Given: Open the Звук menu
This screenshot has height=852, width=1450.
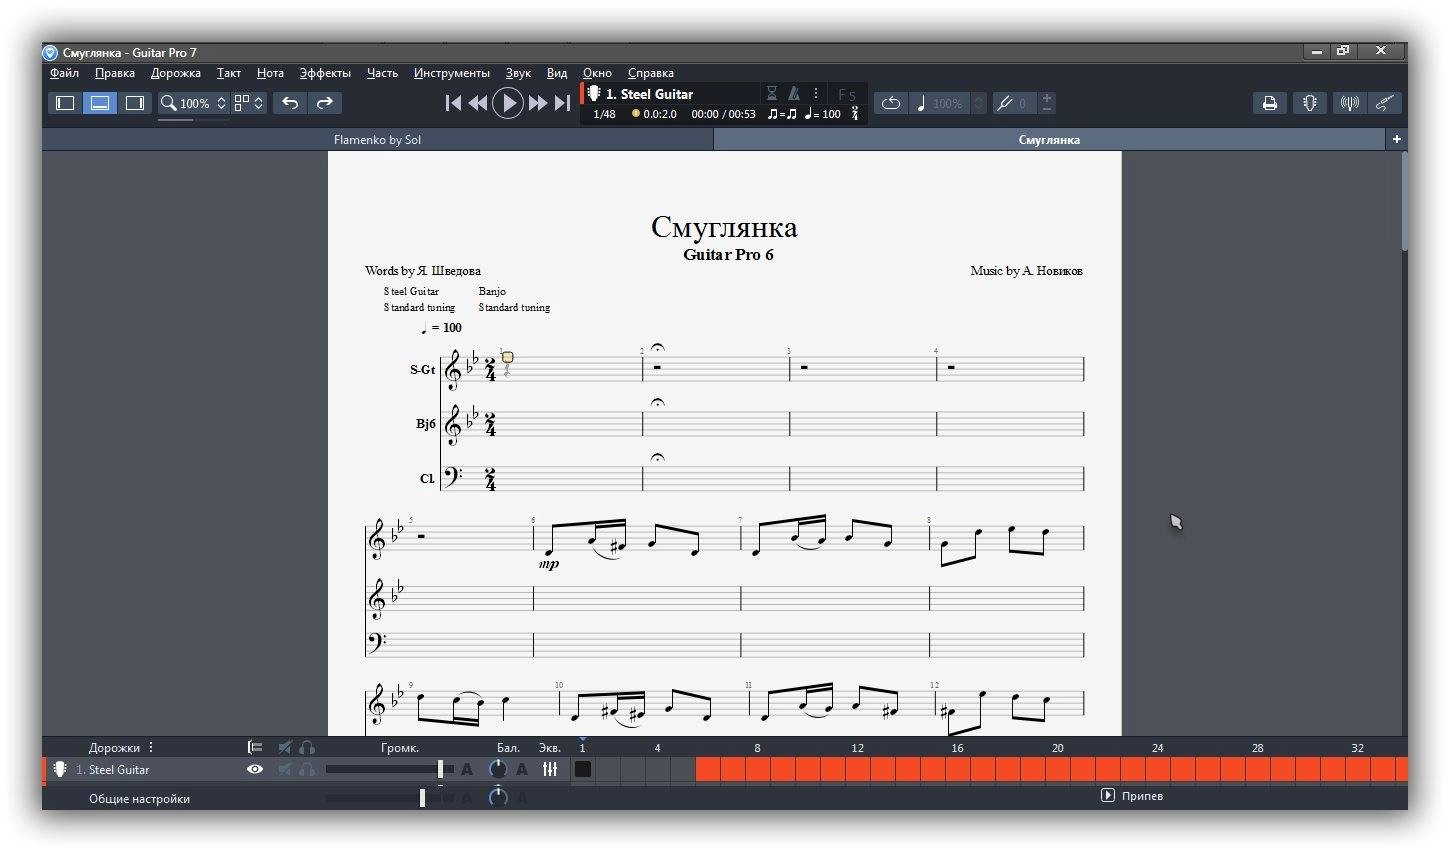Looking at the screenshot, I should pos(518,73).
